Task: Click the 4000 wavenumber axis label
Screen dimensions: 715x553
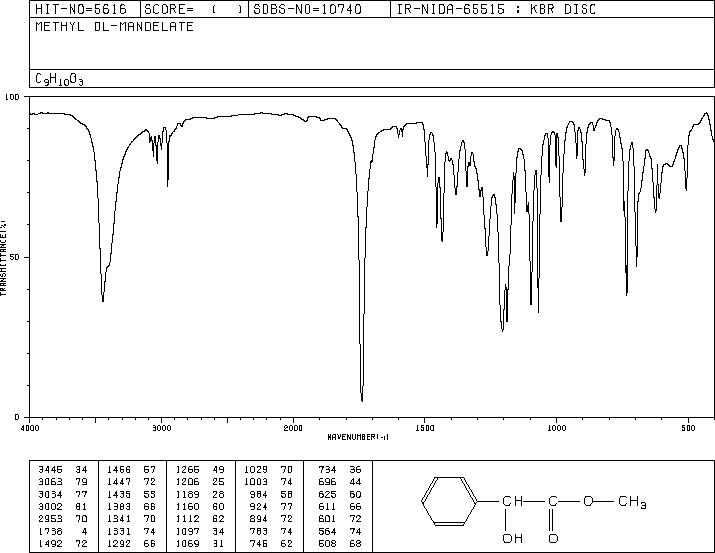Action: [x=30, y=428]
